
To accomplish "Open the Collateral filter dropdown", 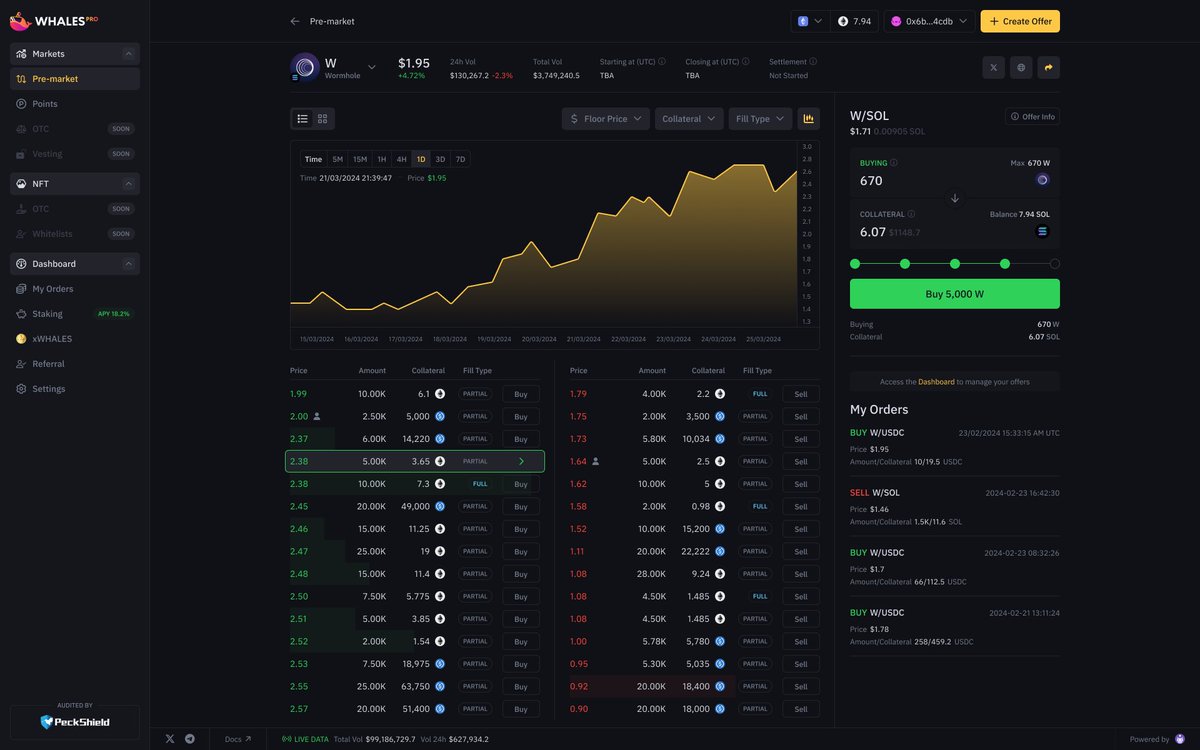I will [689, 118].
